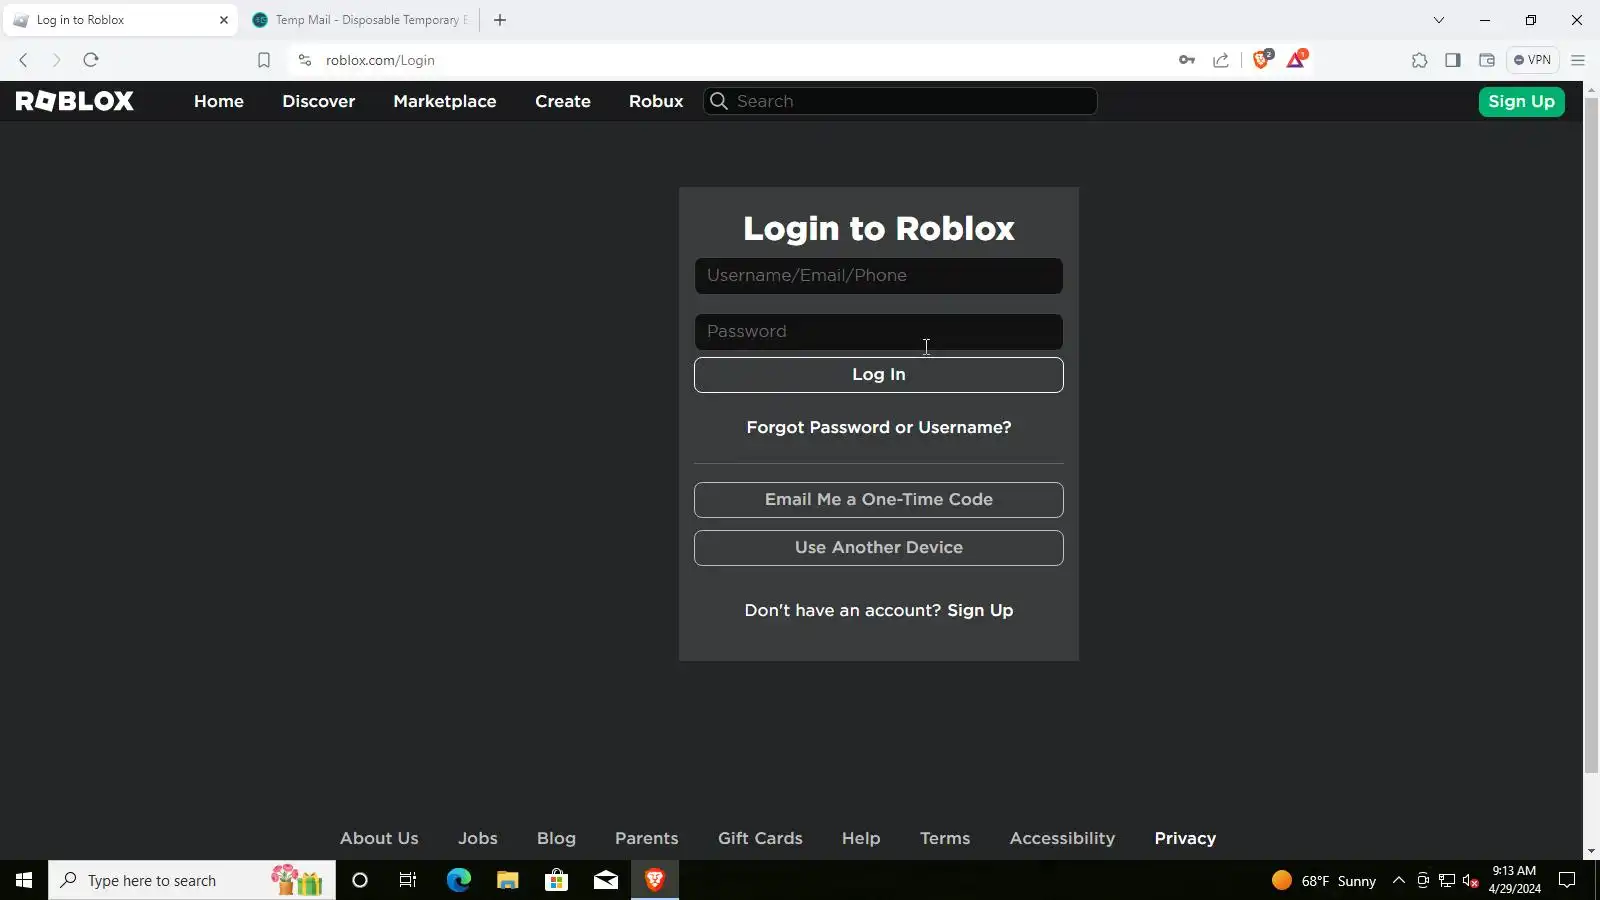
Task: Open Forgot Password or Username link
Action: [879, 427]
